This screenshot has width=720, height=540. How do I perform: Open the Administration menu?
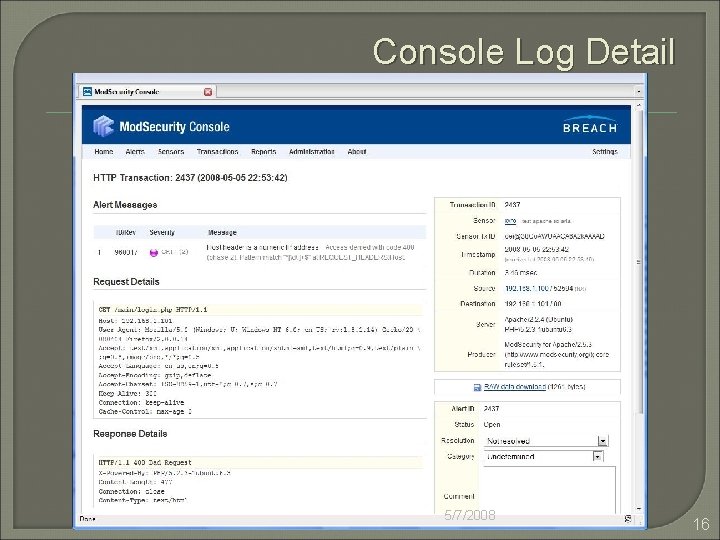pos(312,152)
